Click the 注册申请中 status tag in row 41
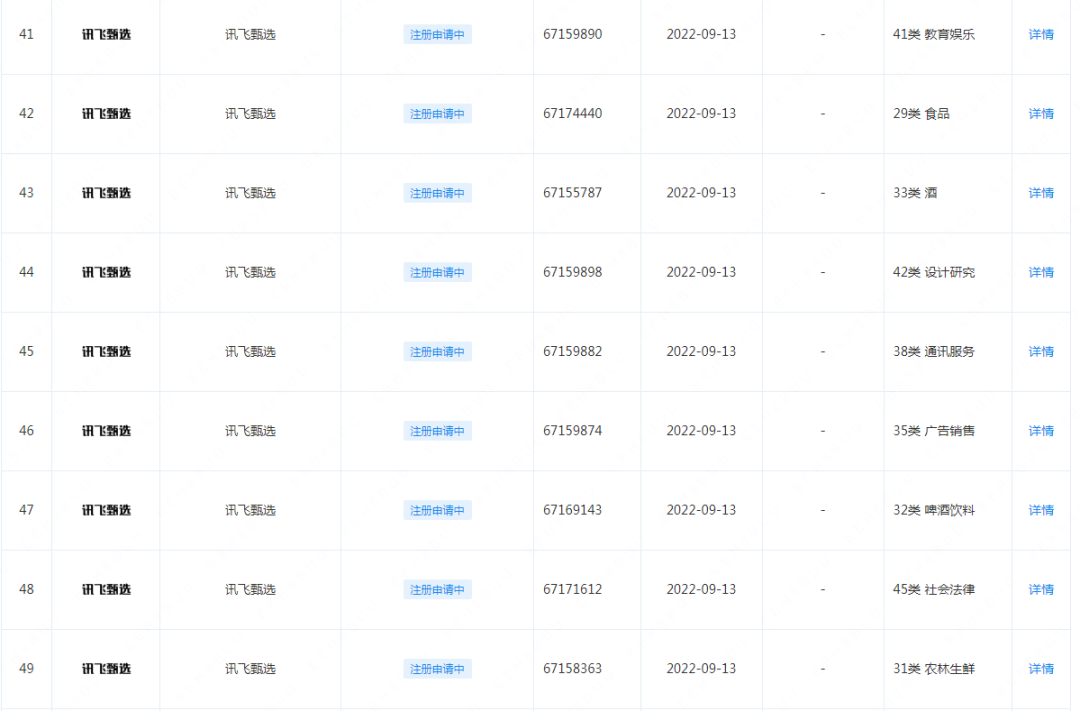 click(x=437, y=34)
